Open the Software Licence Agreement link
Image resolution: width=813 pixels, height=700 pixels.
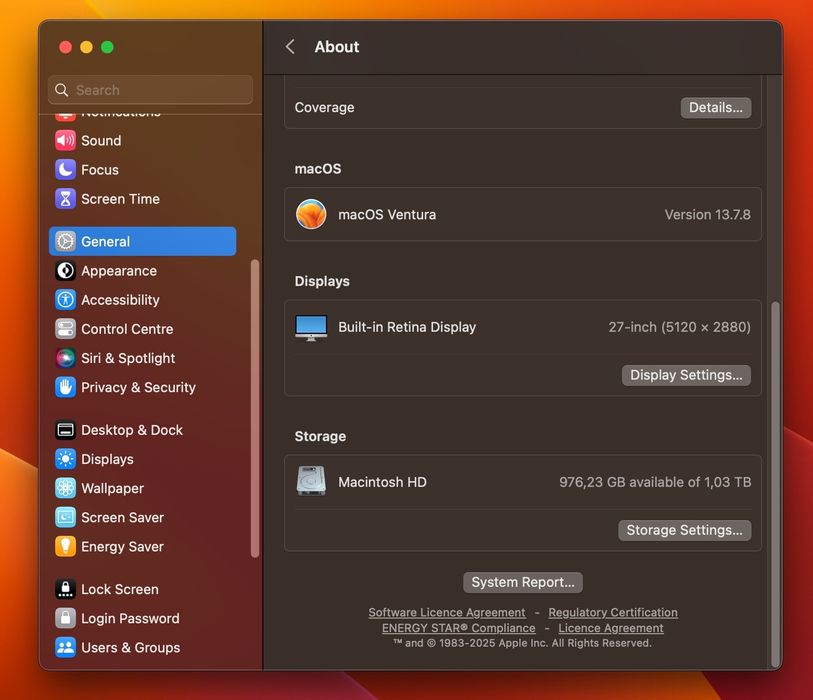(x=446, y=612)
